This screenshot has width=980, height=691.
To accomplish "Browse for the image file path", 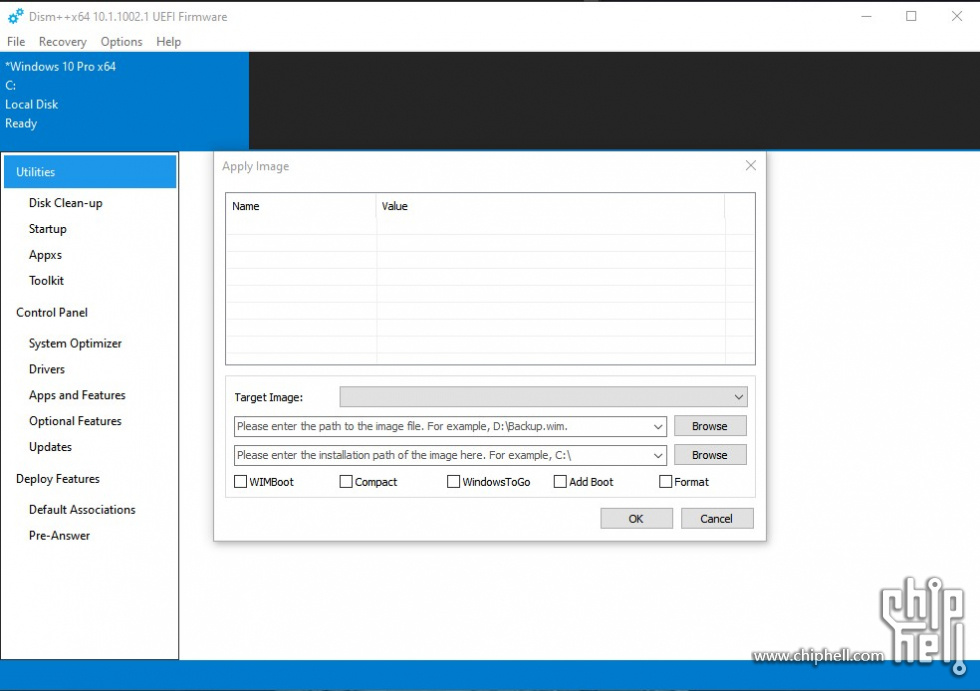I will tap(710, 426).
